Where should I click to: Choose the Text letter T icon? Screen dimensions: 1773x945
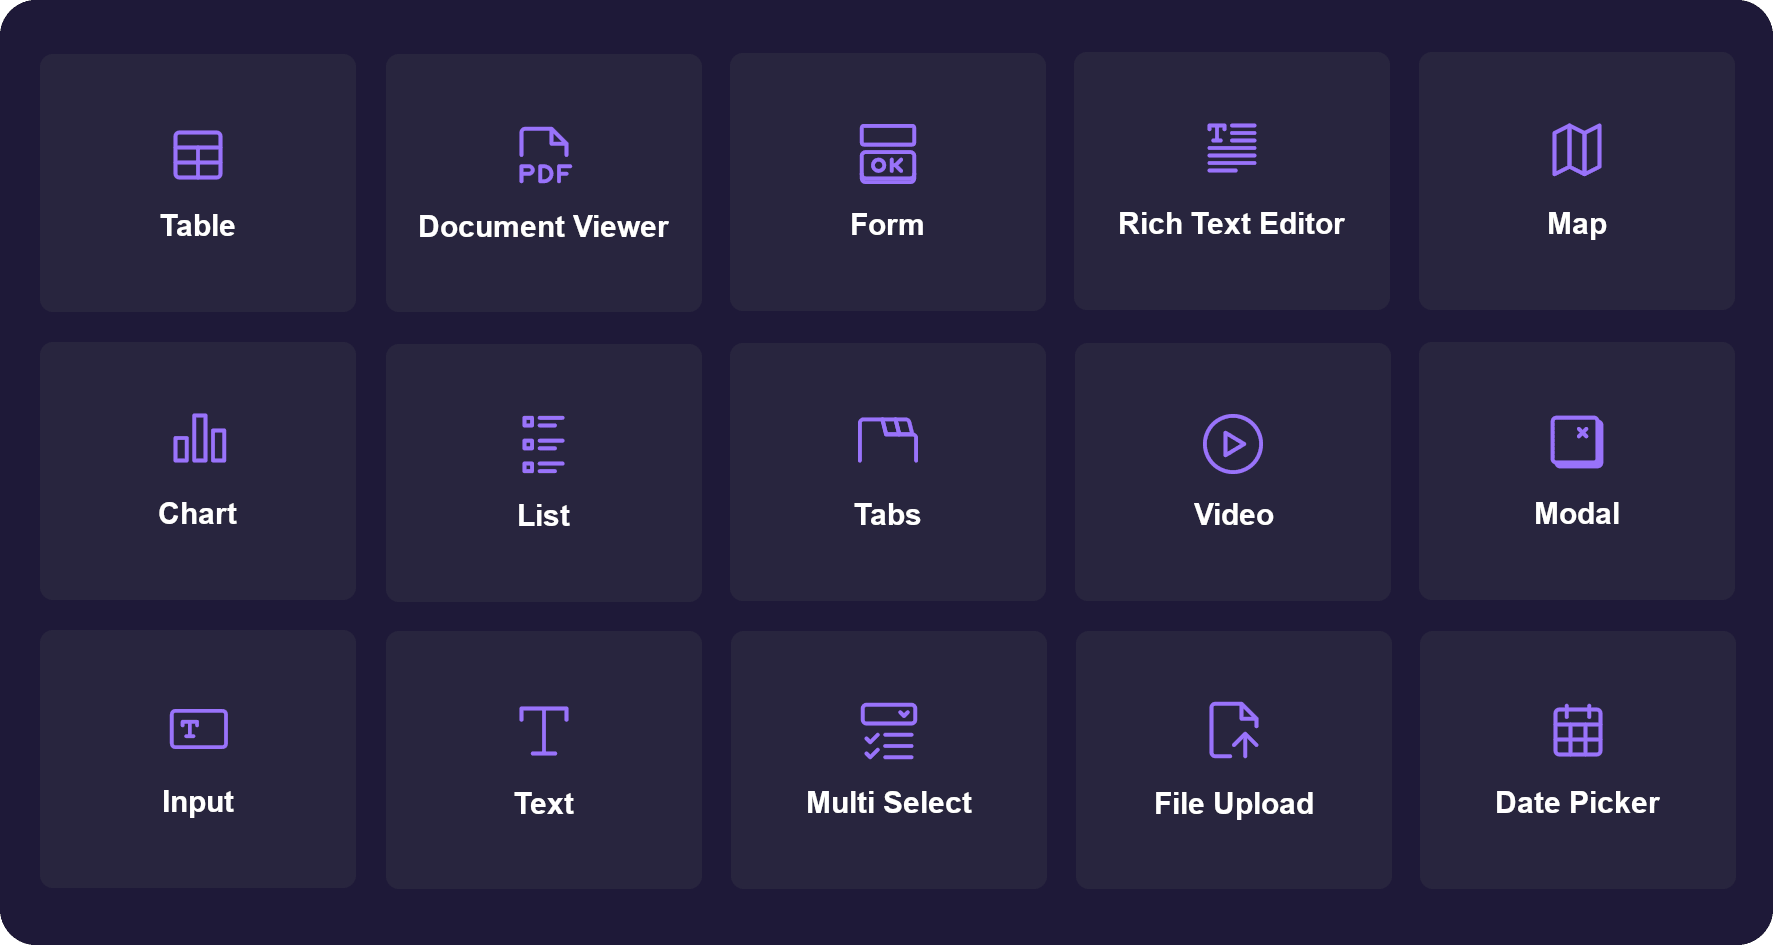(x=544, y=730)
